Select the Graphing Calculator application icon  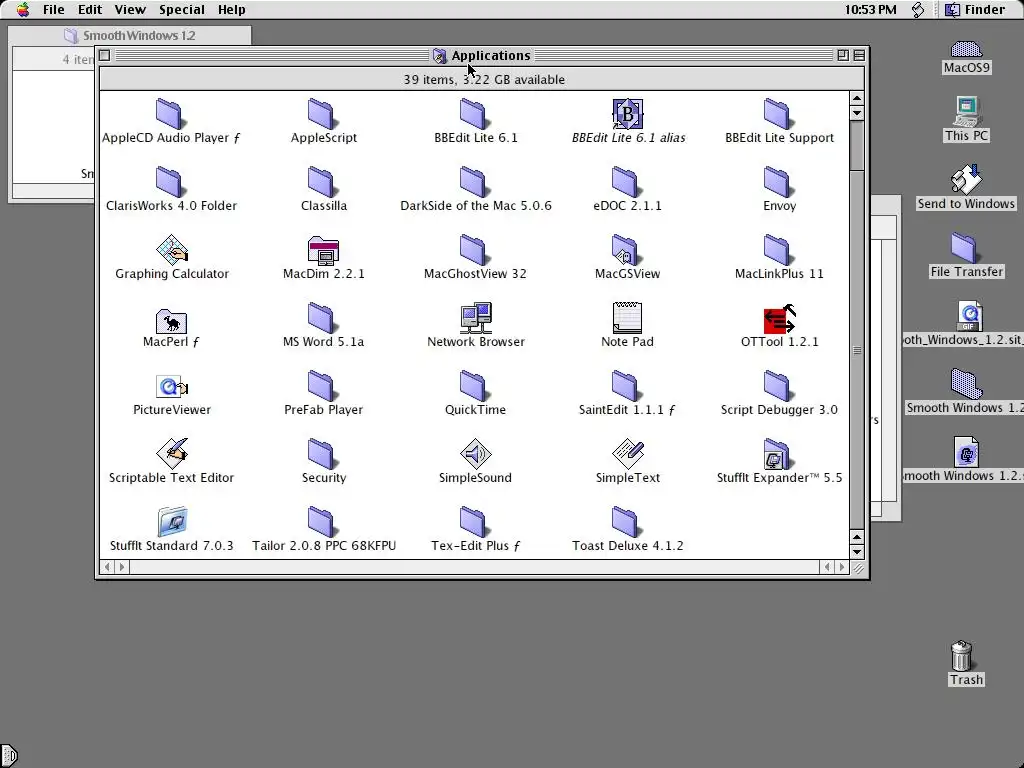click(172, 249)
